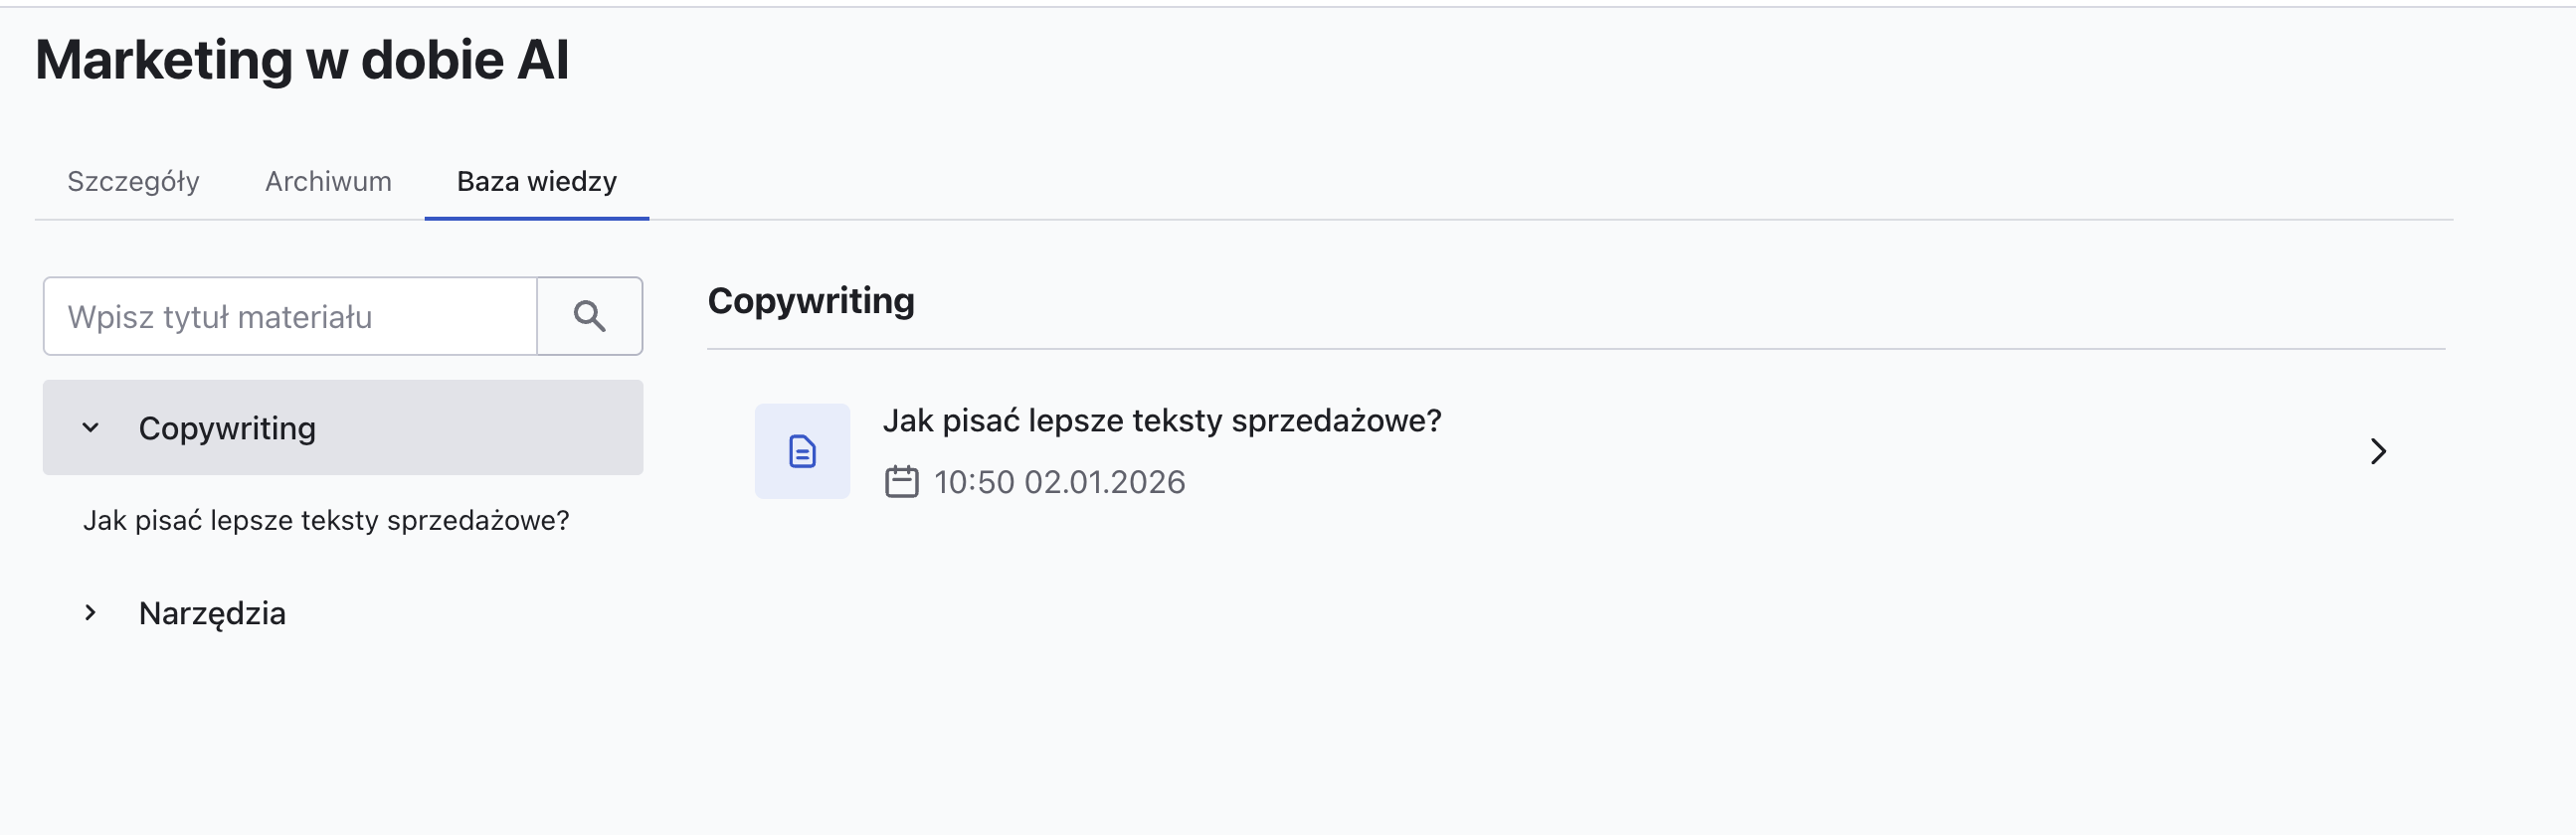This screenshot has width=2576, height=835.
Task: Click the divider line under Copywriting heading
Action: [1575, 349]
